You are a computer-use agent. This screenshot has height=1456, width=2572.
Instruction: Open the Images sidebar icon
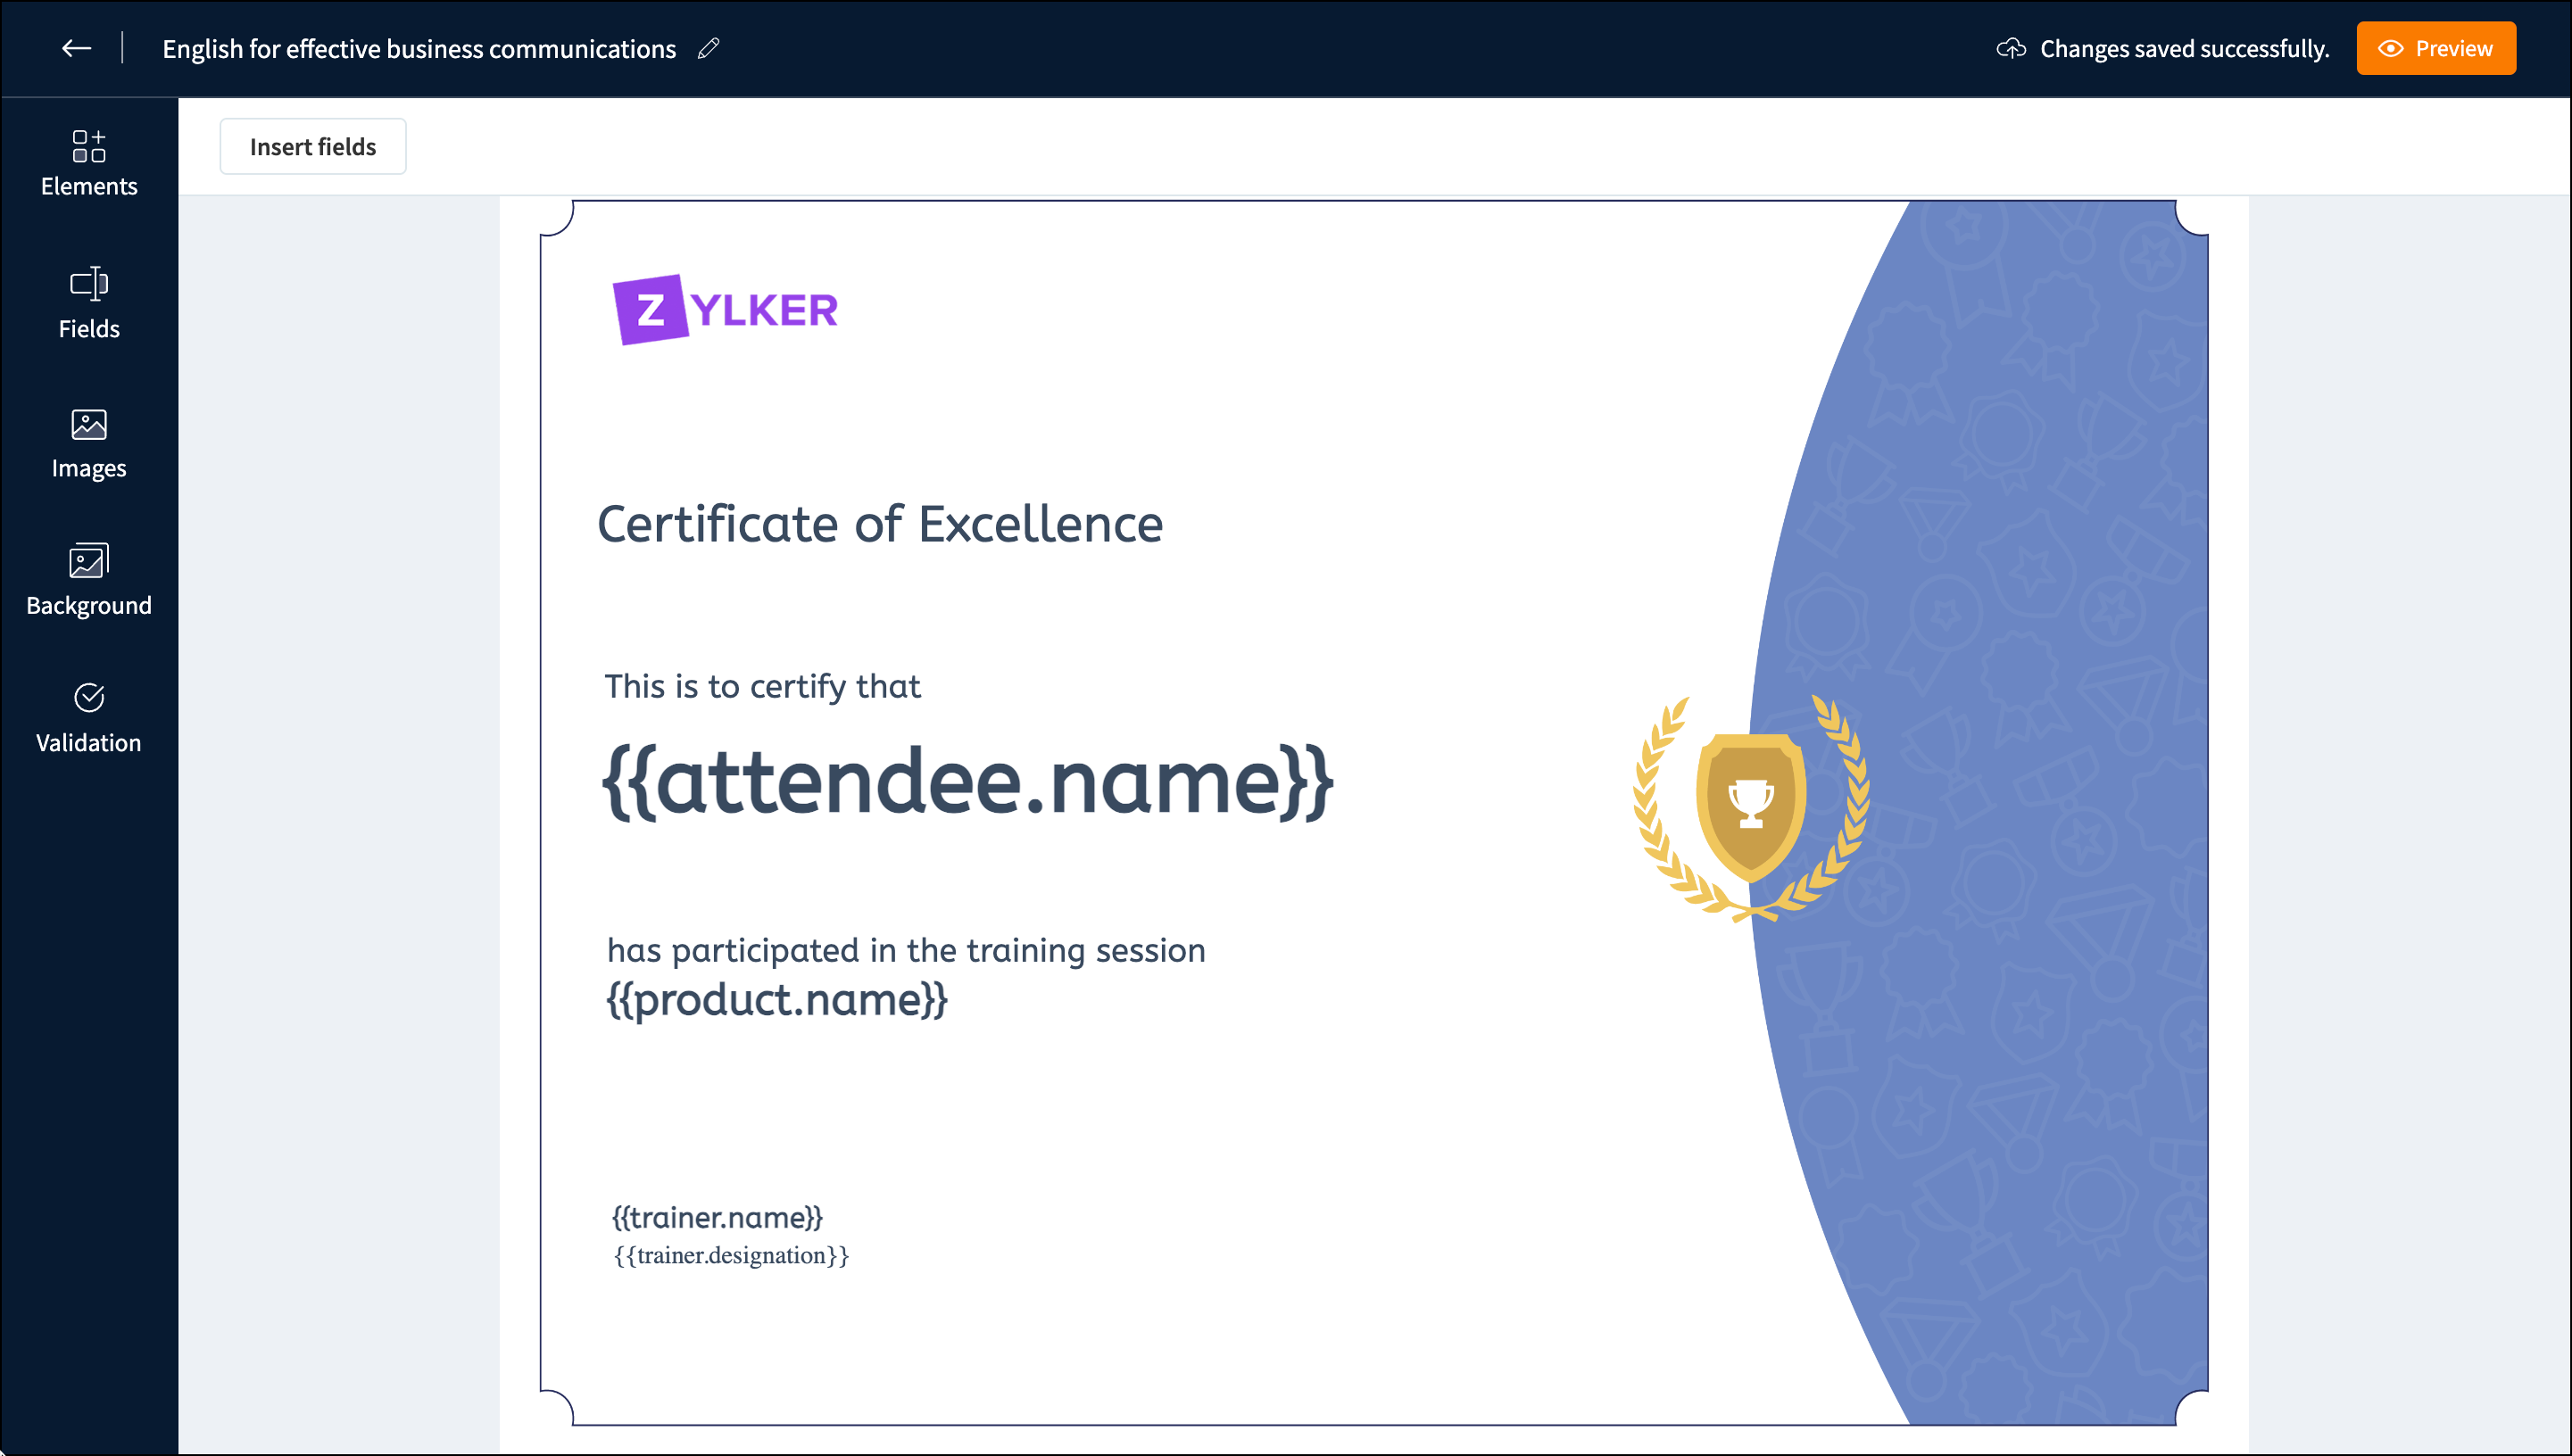pyautogui.click(x=89, y=425)
